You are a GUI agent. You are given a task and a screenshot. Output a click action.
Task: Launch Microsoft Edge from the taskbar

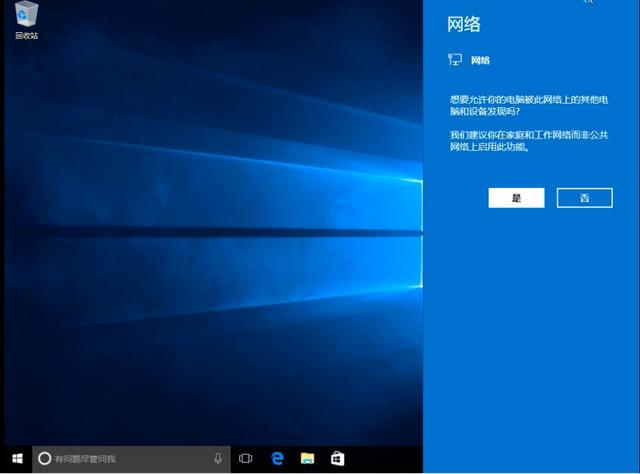(278, 458)
